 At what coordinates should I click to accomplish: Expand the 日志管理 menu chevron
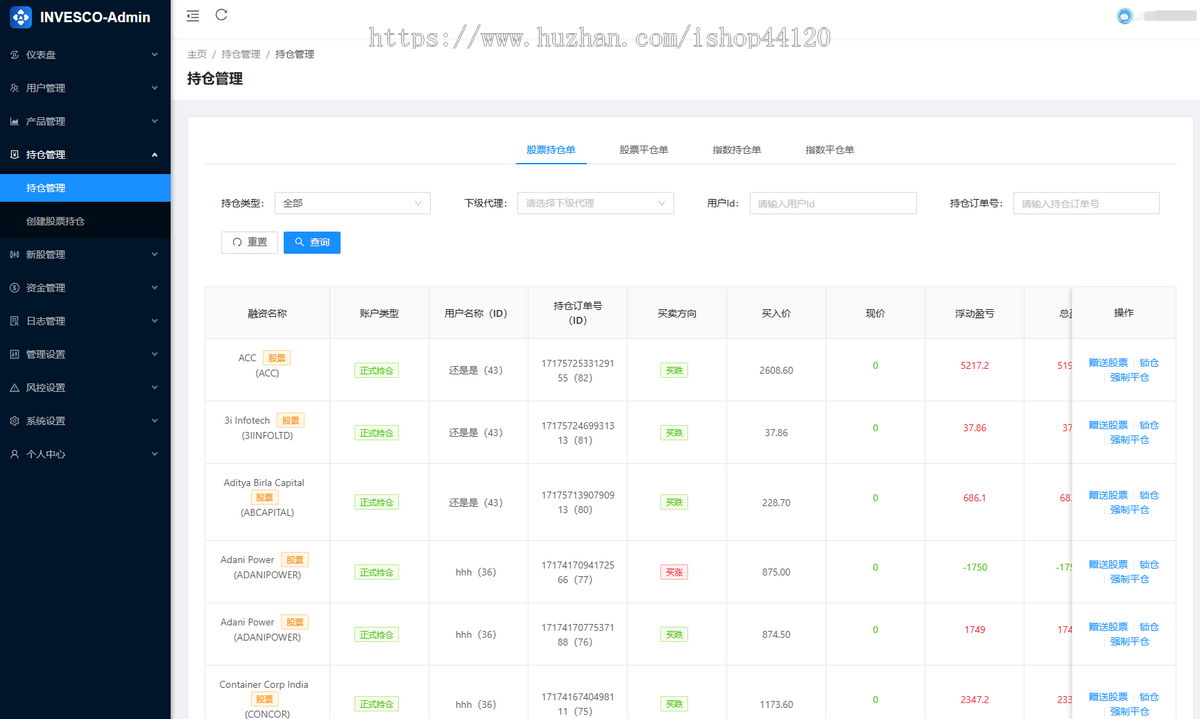coord(155,321)
